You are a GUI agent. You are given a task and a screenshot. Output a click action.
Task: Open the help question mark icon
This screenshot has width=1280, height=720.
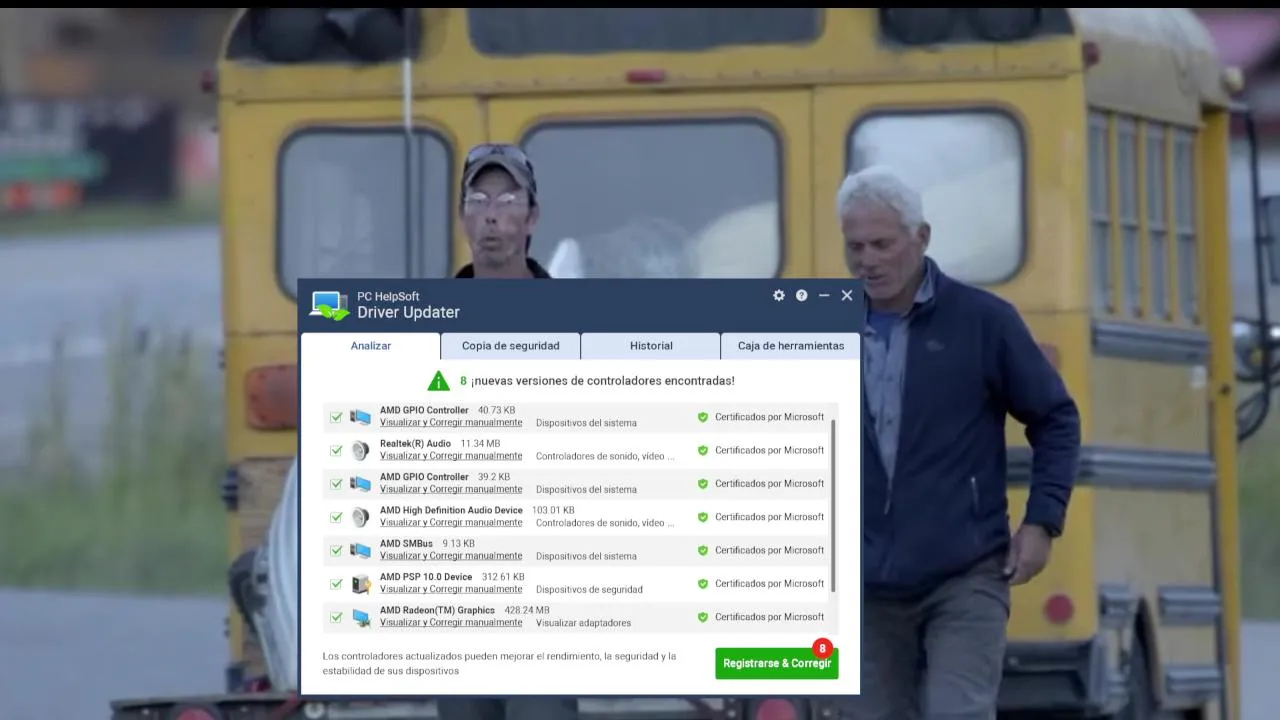(x=801, y=295)
